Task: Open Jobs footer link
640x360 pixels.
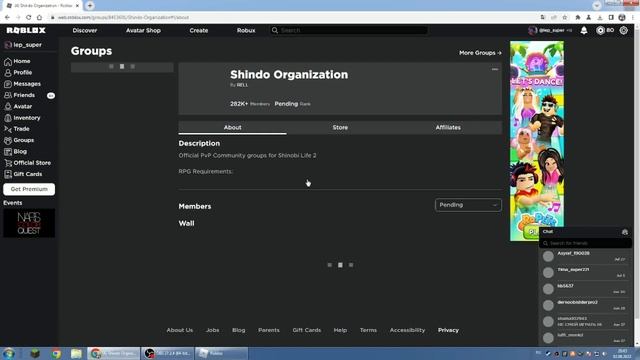Action: [212, 330]
